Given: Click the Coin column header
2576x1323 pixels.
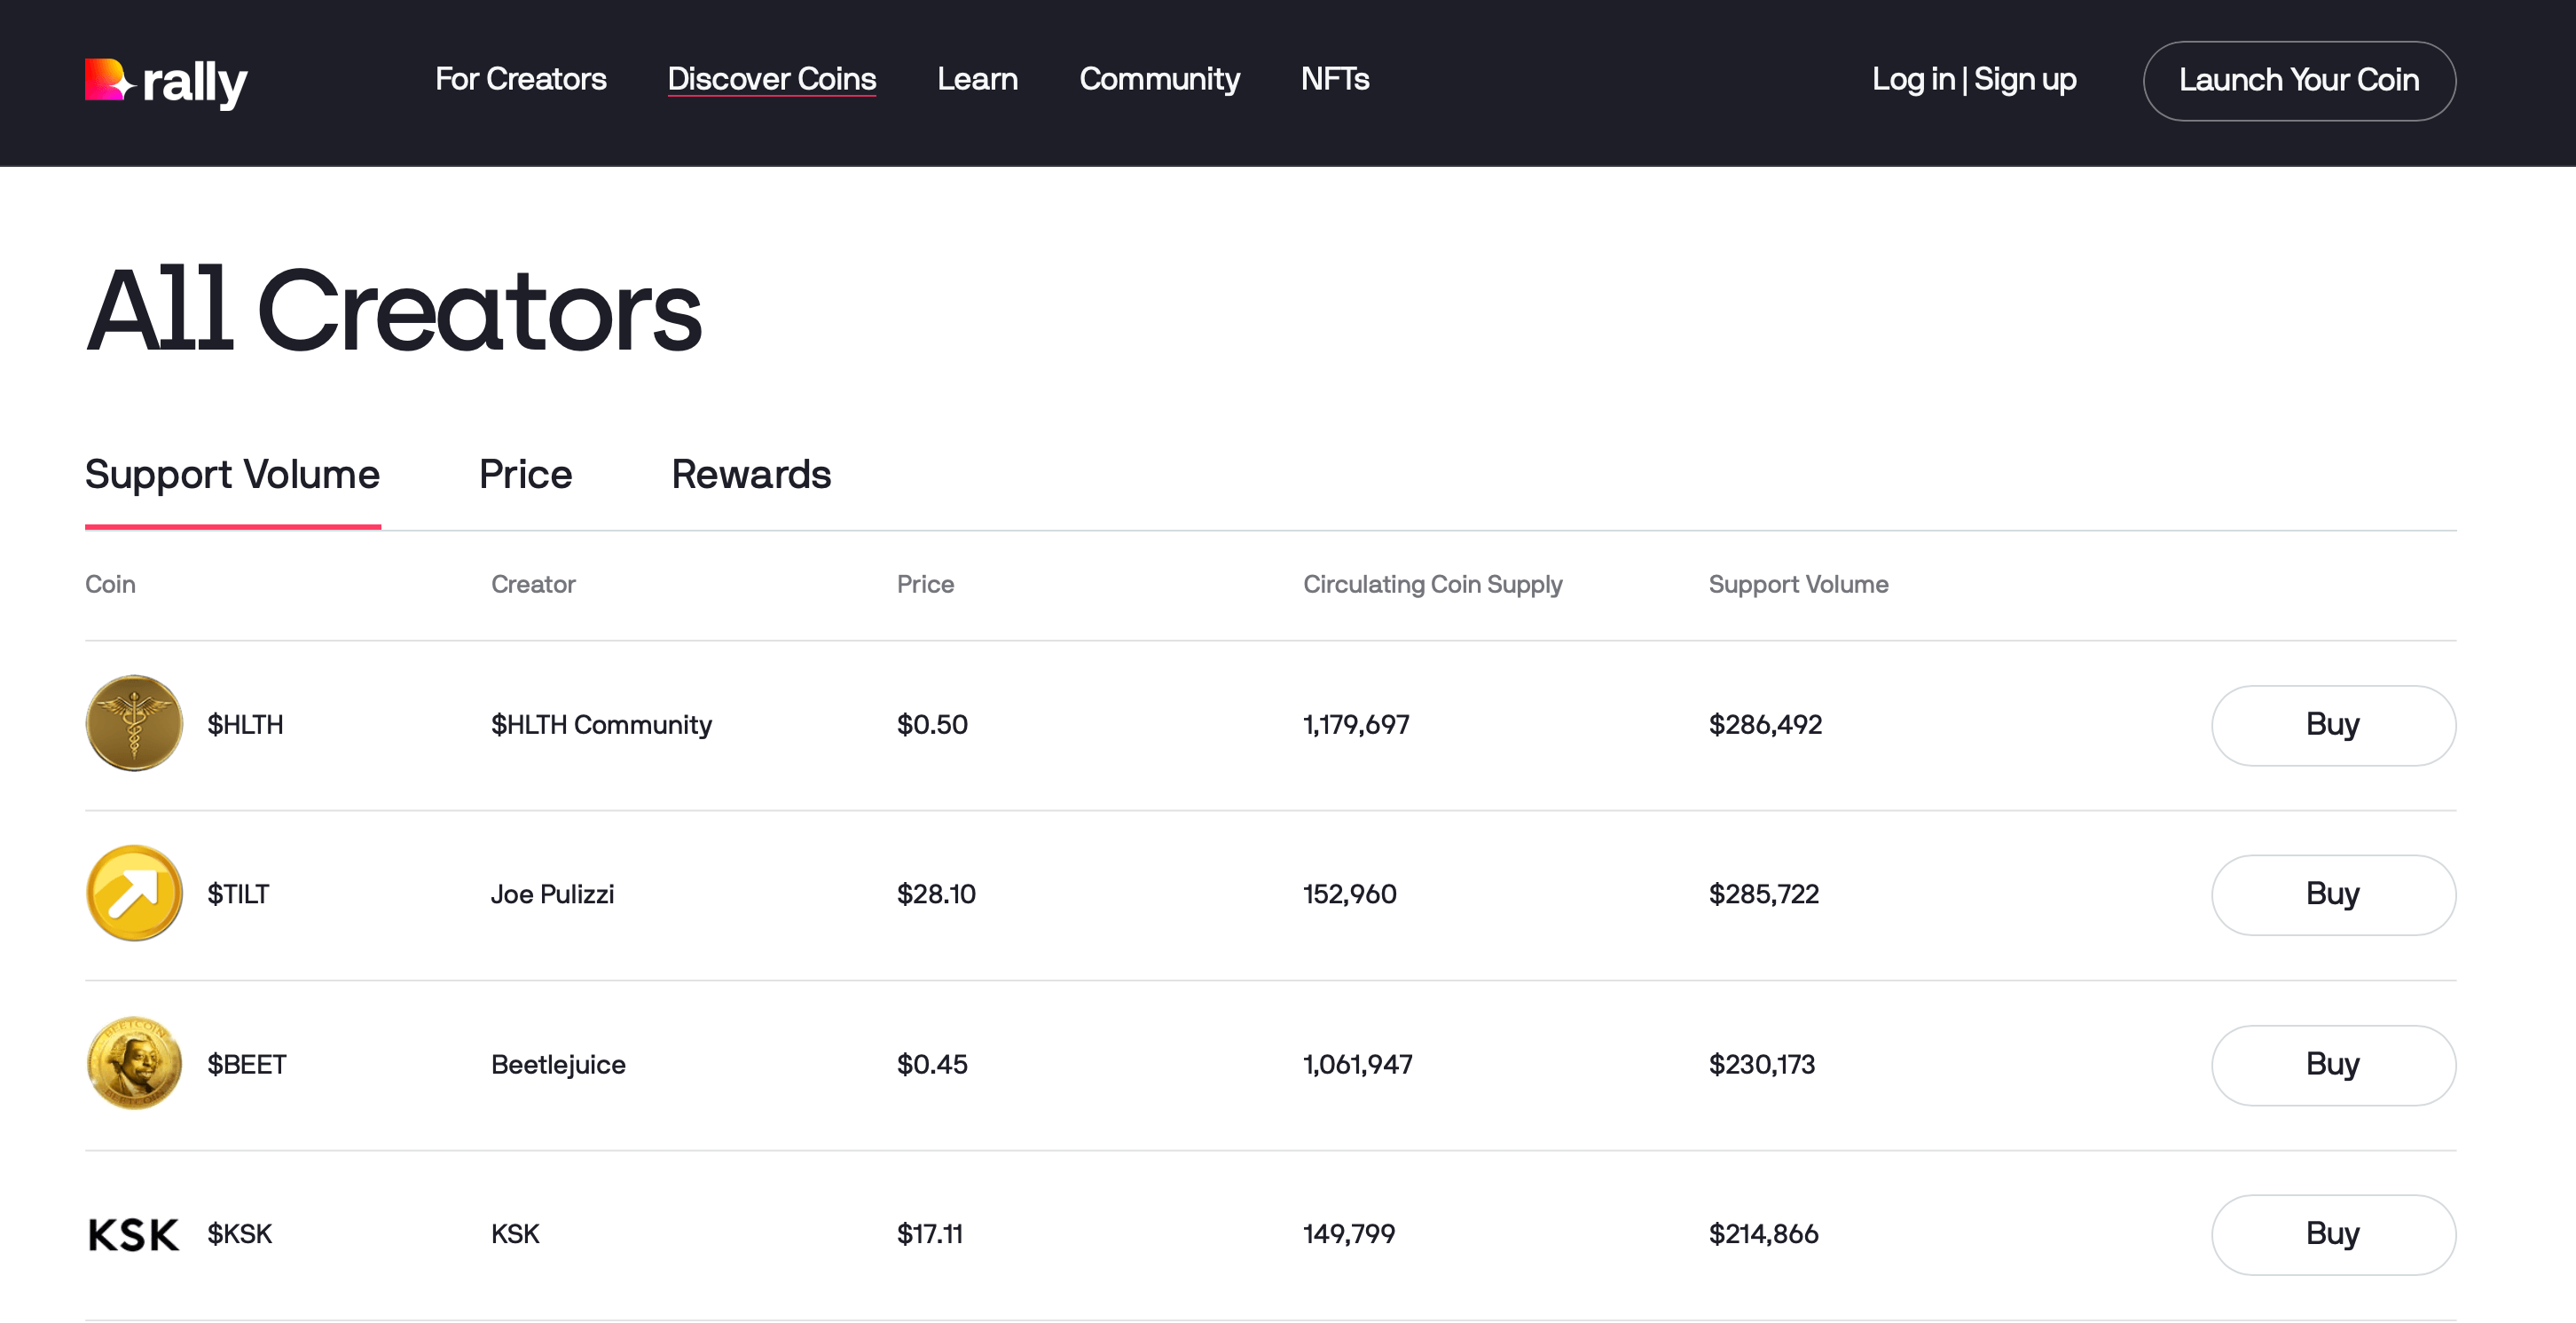Looking at the screenshot, I should [110, 584].
